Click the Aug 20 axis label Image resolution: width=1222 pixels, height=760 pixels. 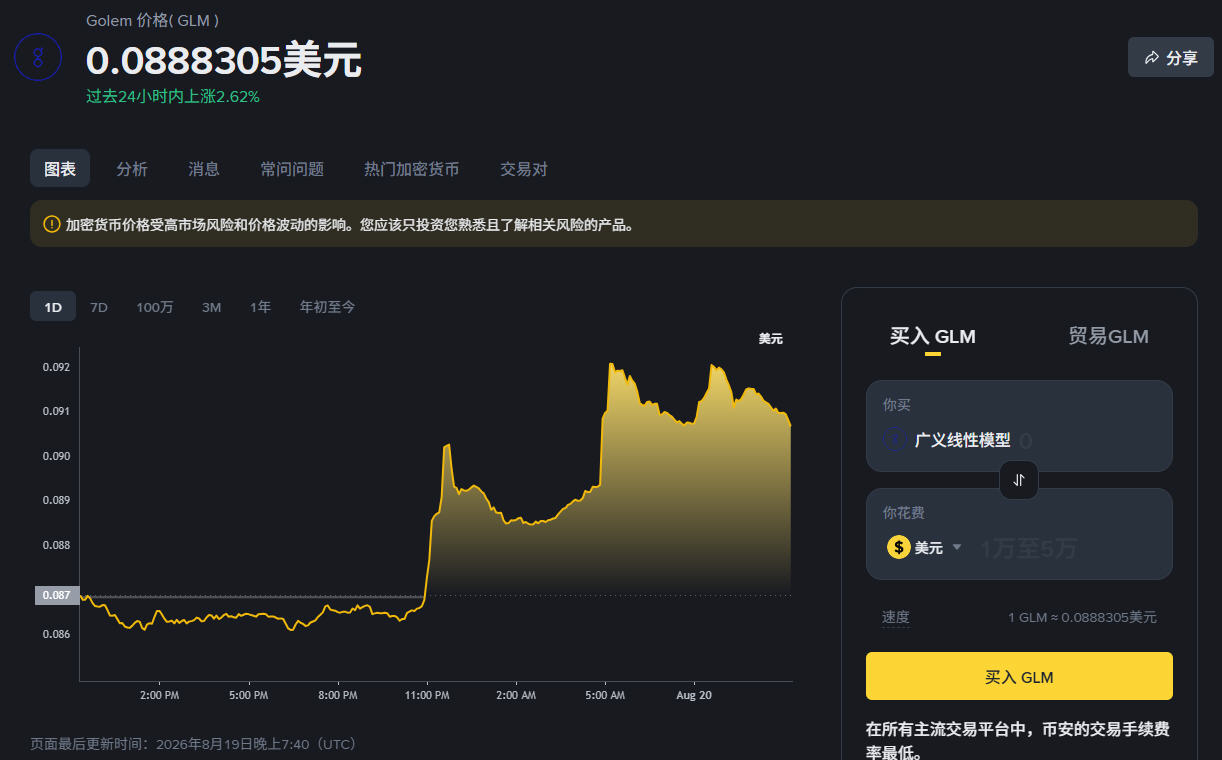point(694,694)
